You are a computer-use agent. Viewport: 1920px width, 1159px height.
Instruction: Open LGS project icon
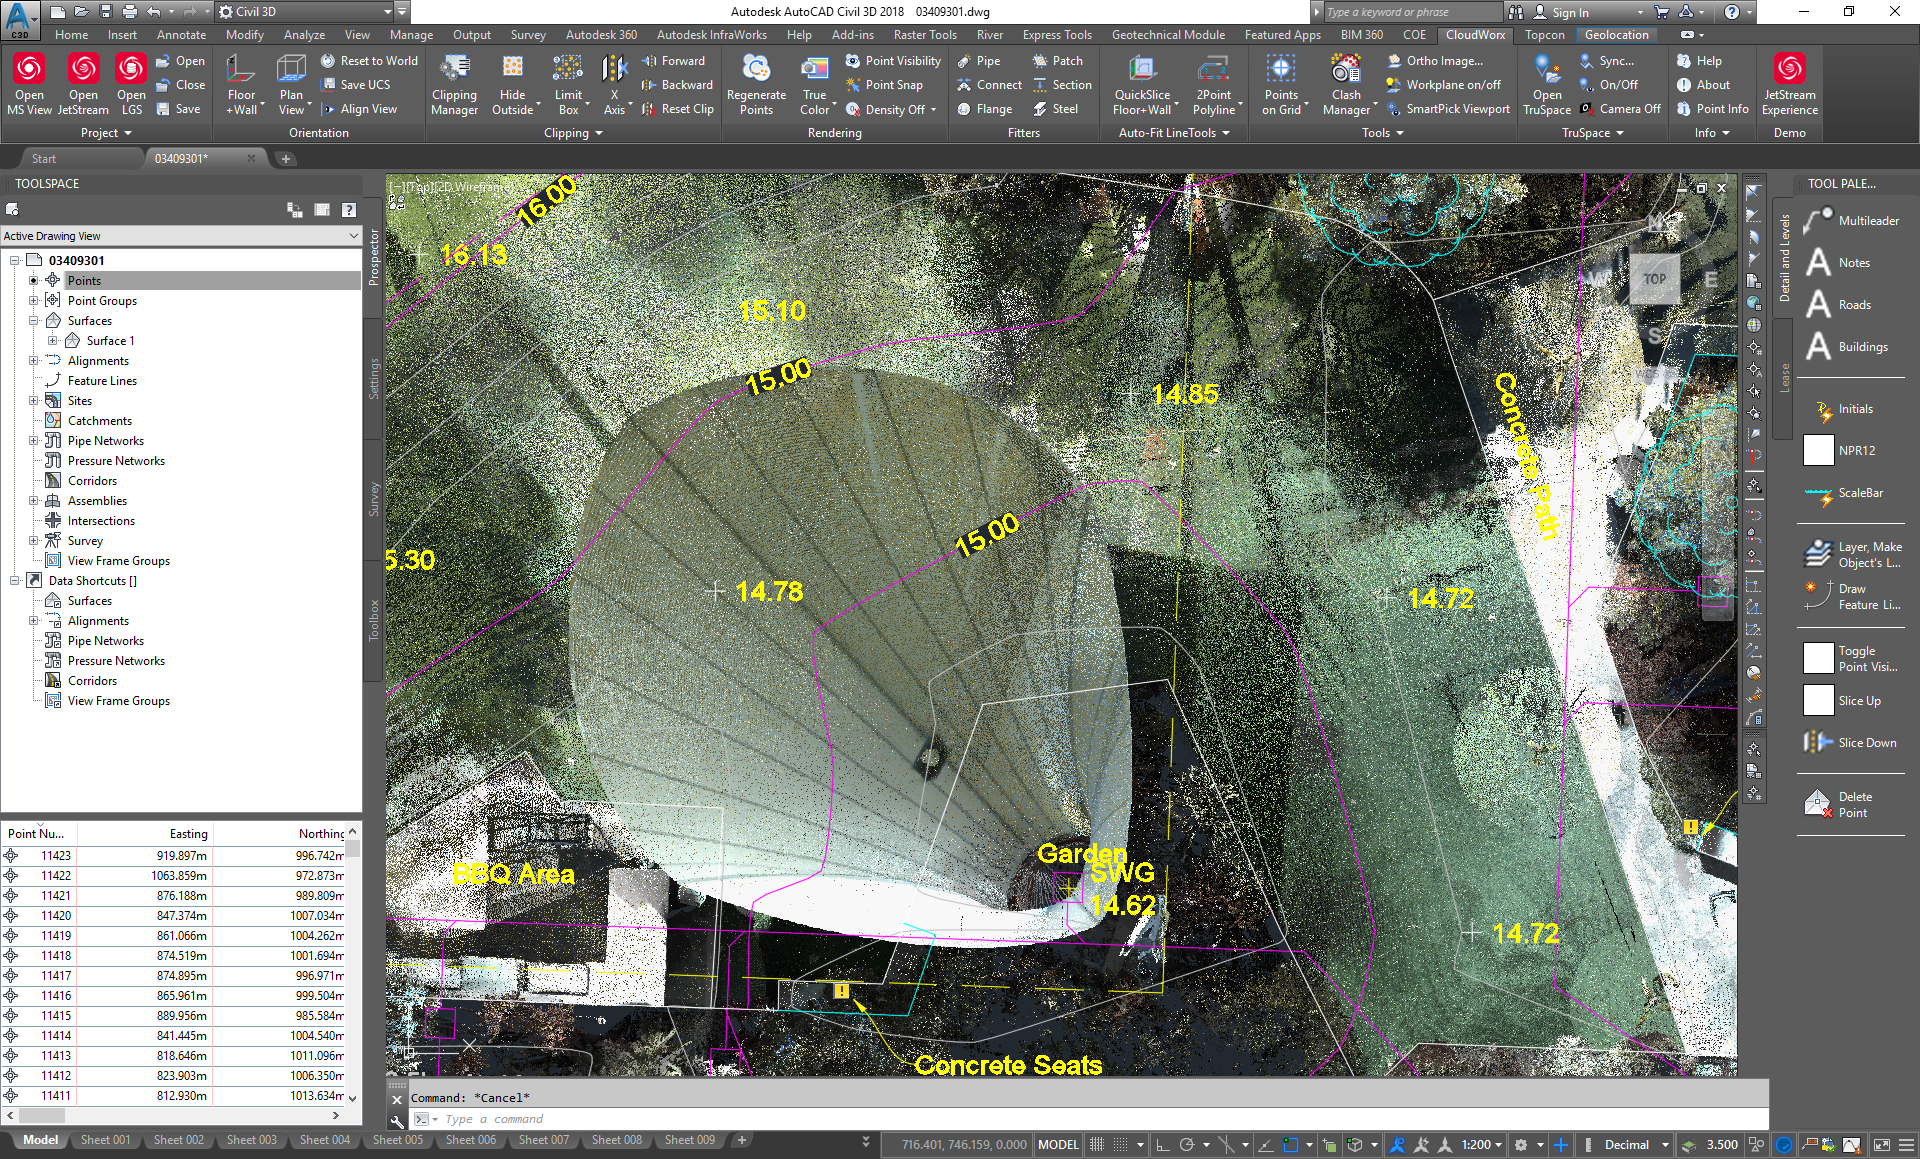[131, 84]
